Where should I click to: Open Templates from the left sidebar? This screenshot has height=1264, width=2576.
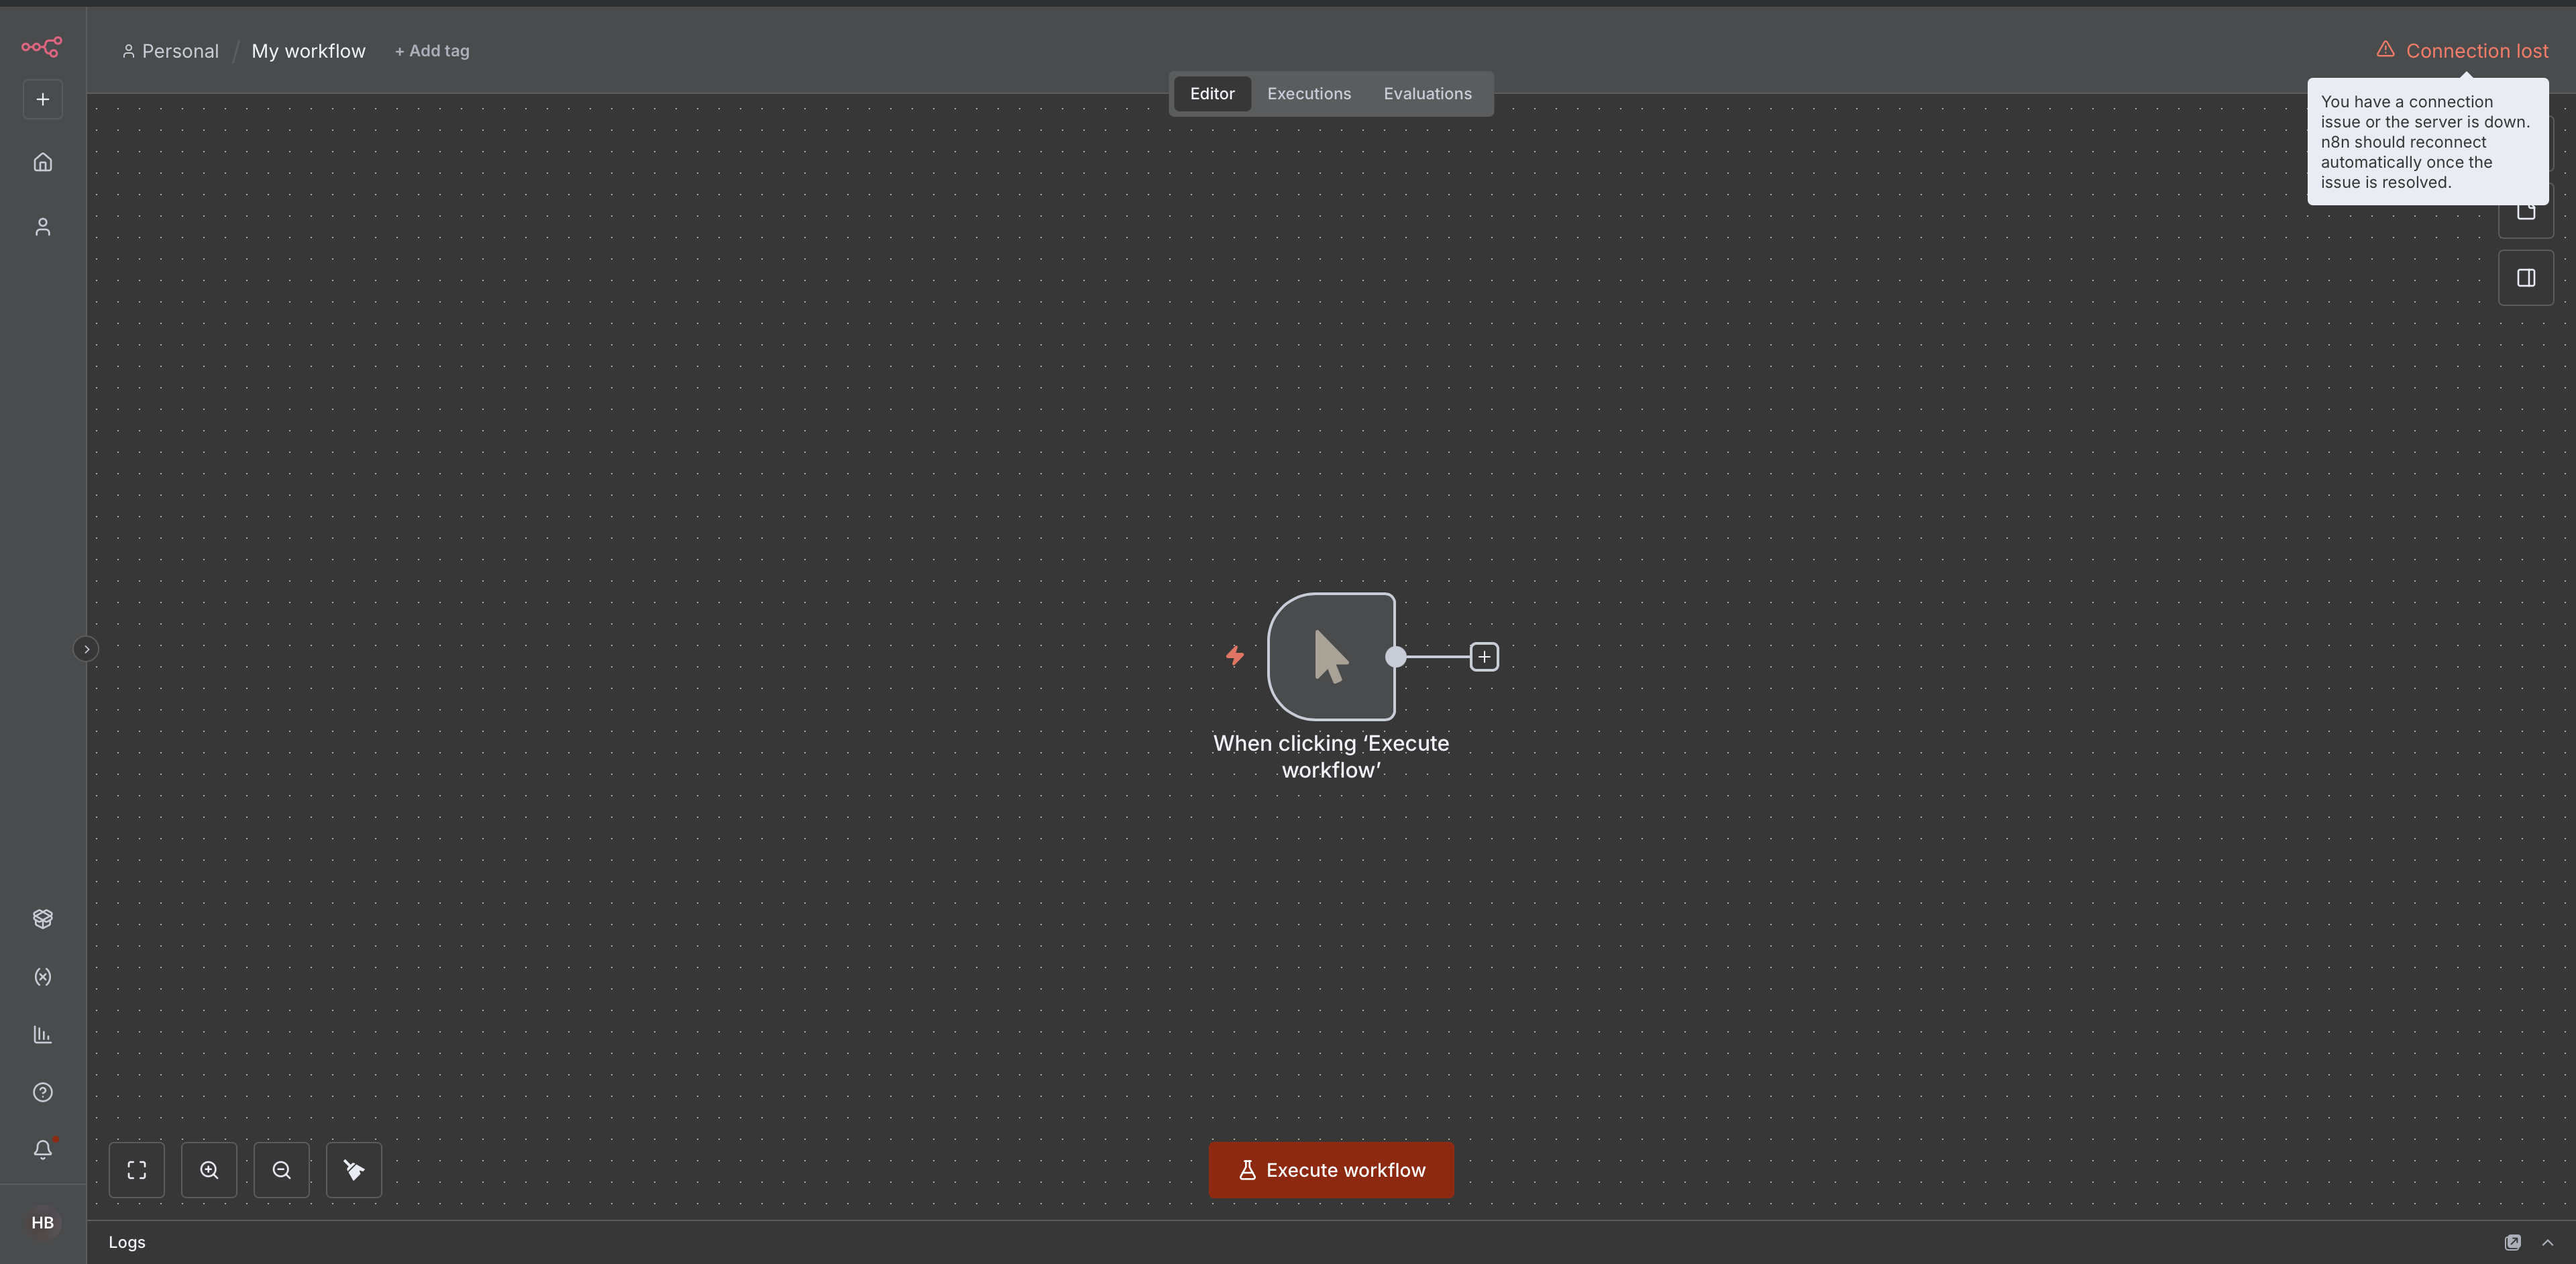tap(42, 919)
